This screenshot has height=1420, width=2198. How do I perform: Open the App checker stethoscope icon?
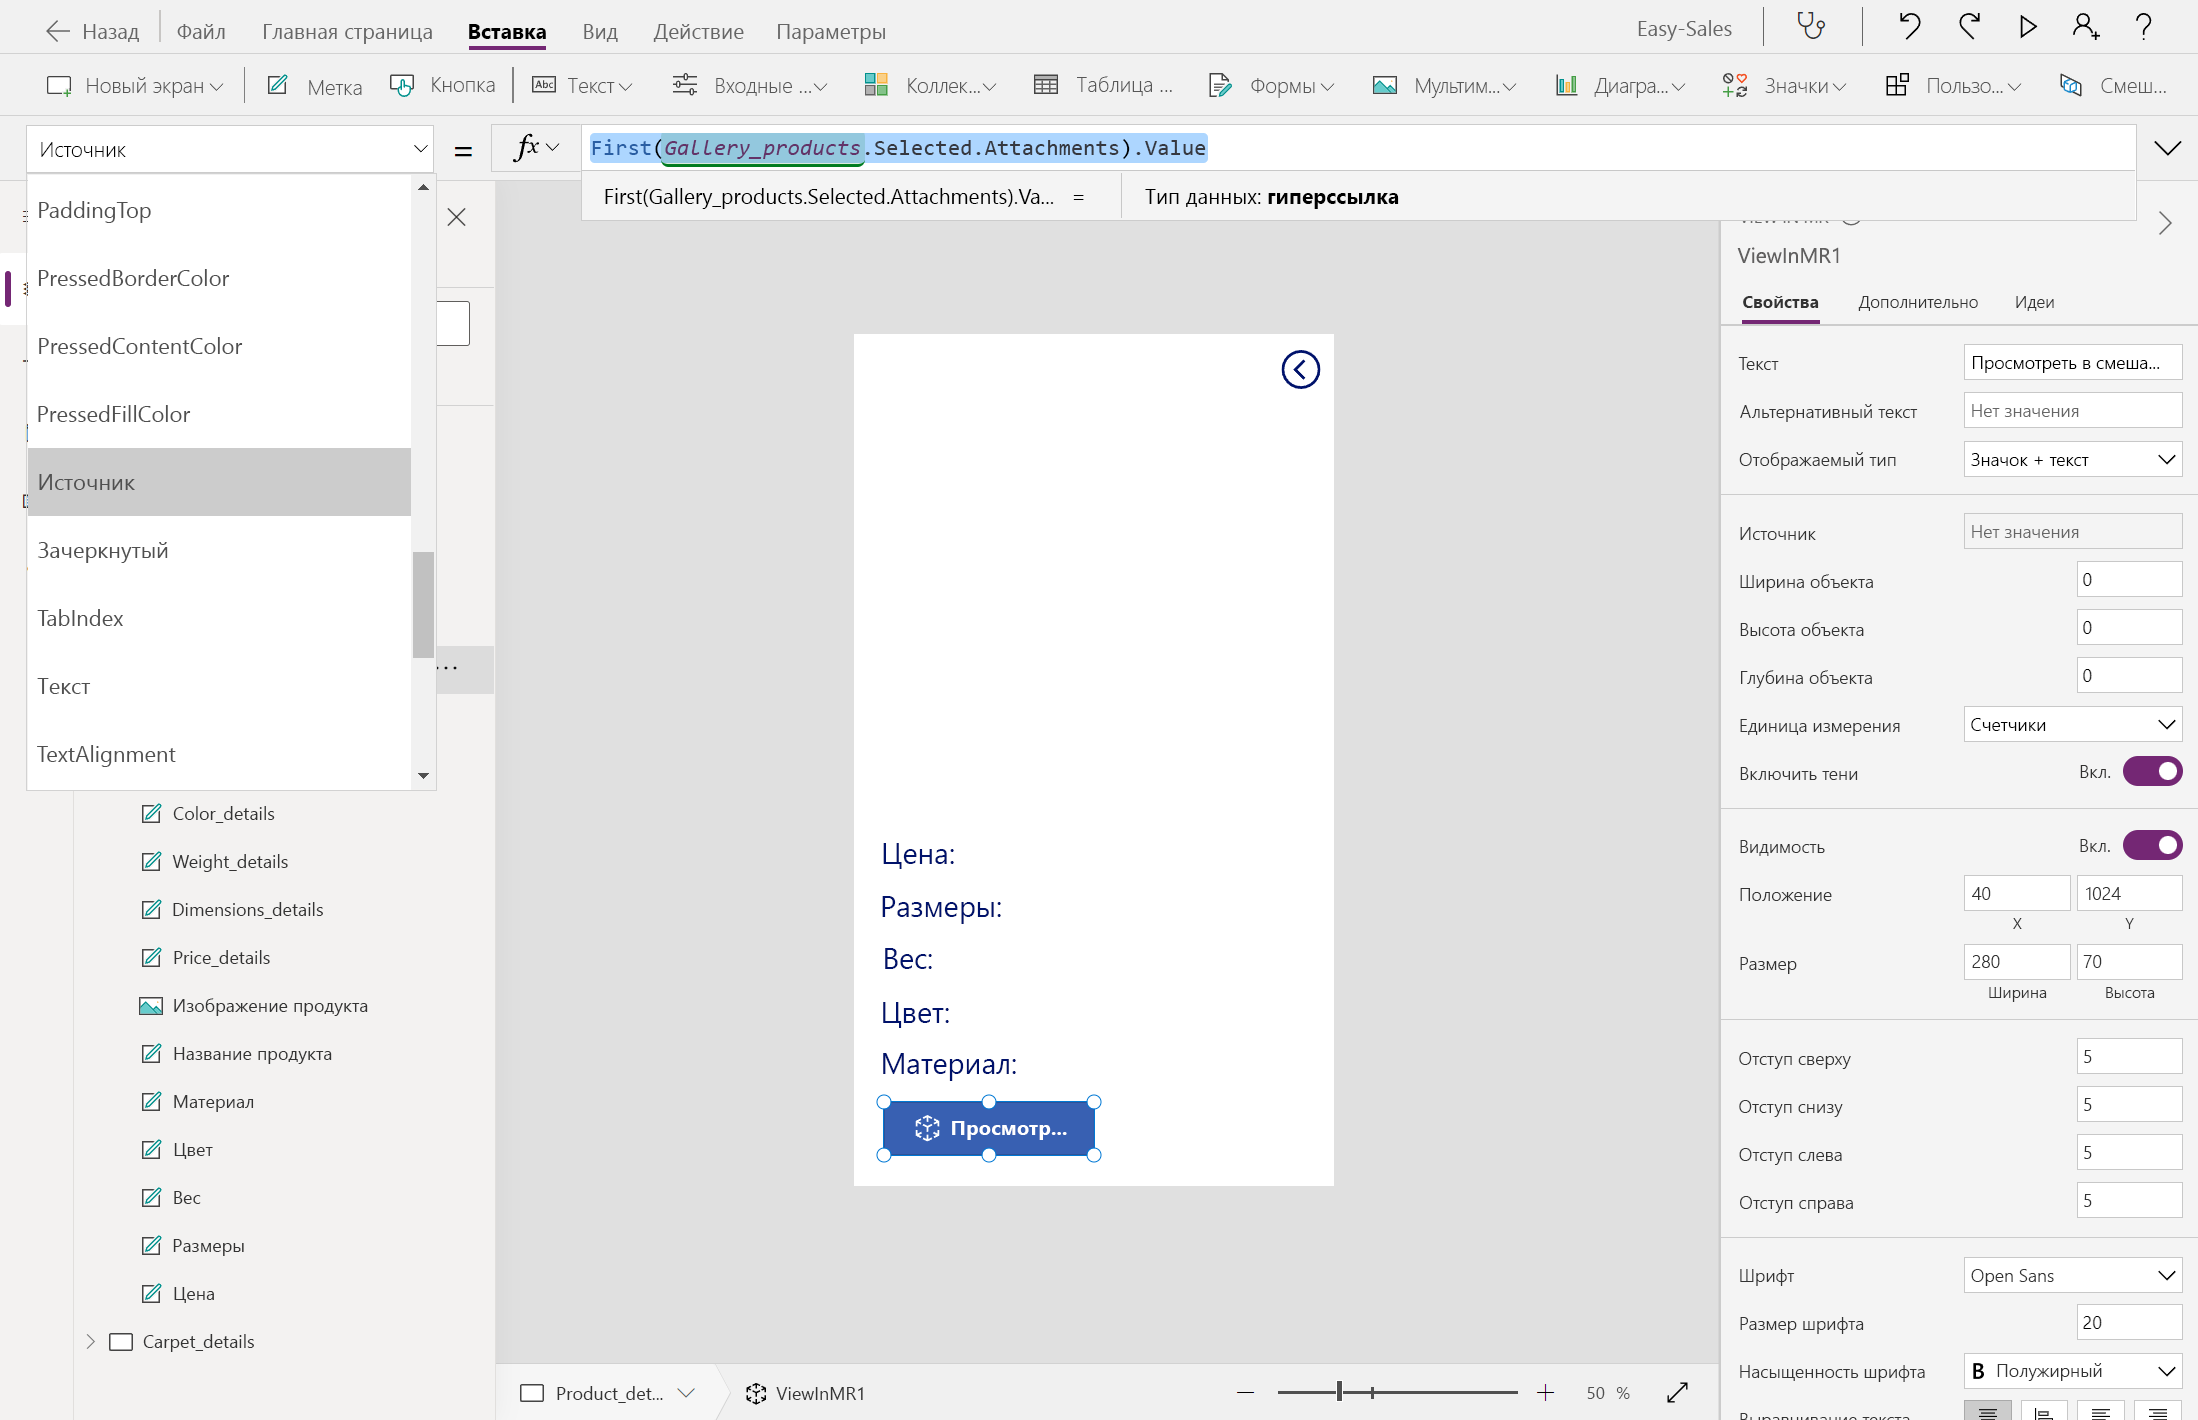1811,27
